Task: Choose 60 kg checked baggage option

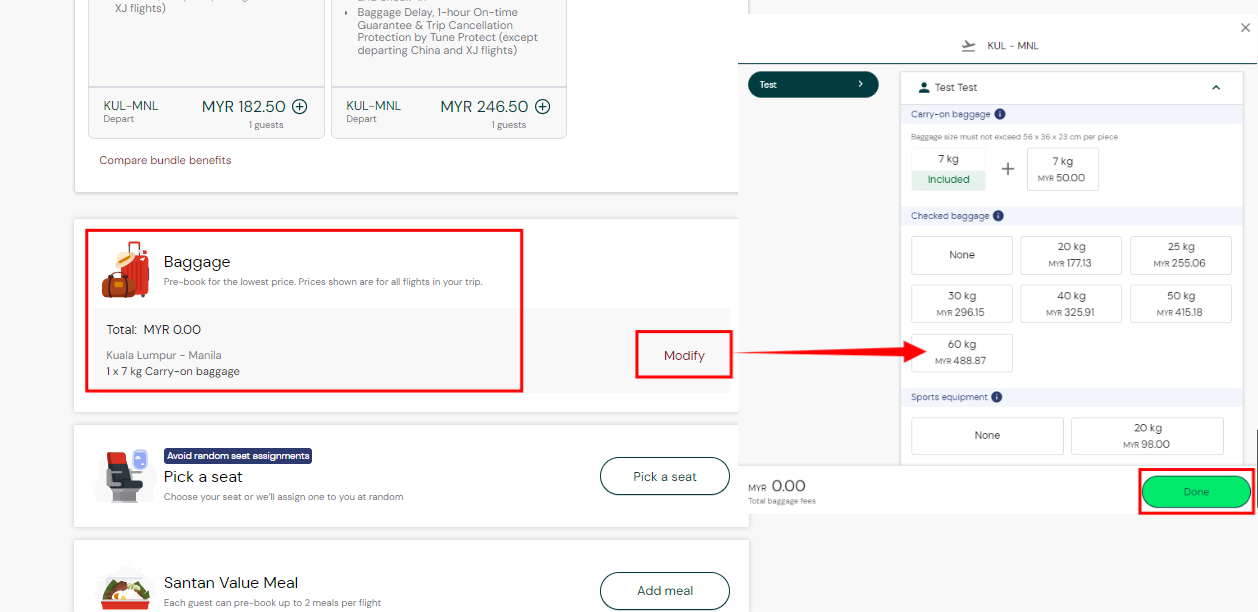Action: point(961,352)
